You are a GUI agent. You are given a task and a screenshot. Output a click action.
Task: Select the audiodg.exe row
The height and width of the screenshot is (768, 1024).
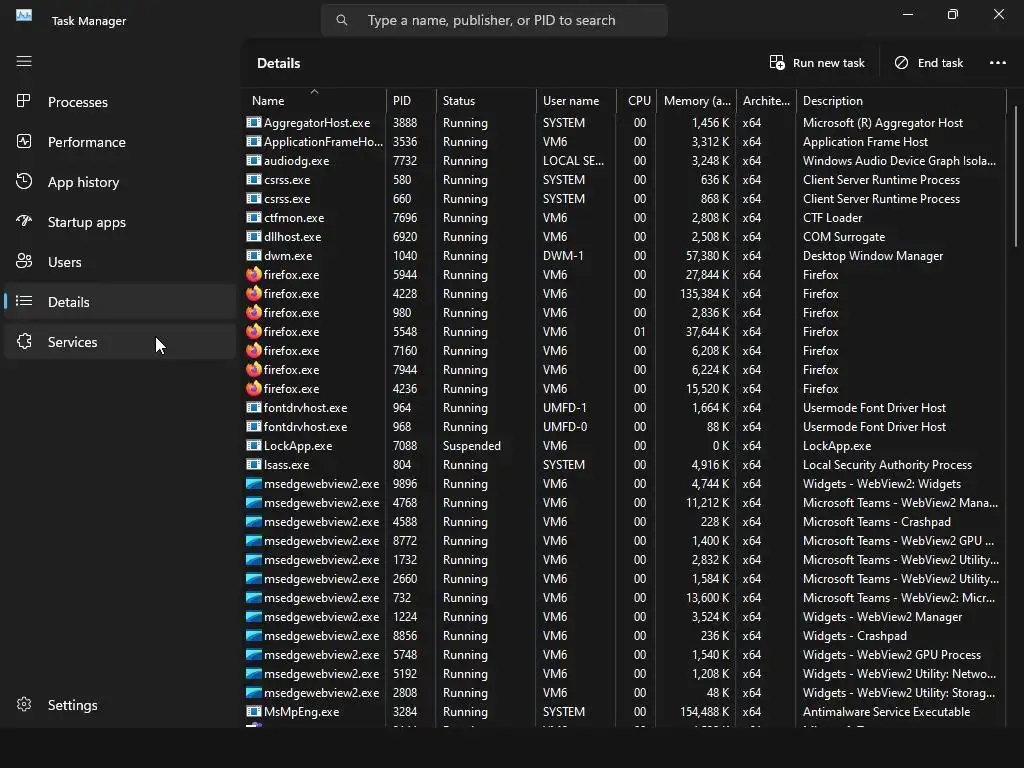pyautogui.click(x=624, y=161)
